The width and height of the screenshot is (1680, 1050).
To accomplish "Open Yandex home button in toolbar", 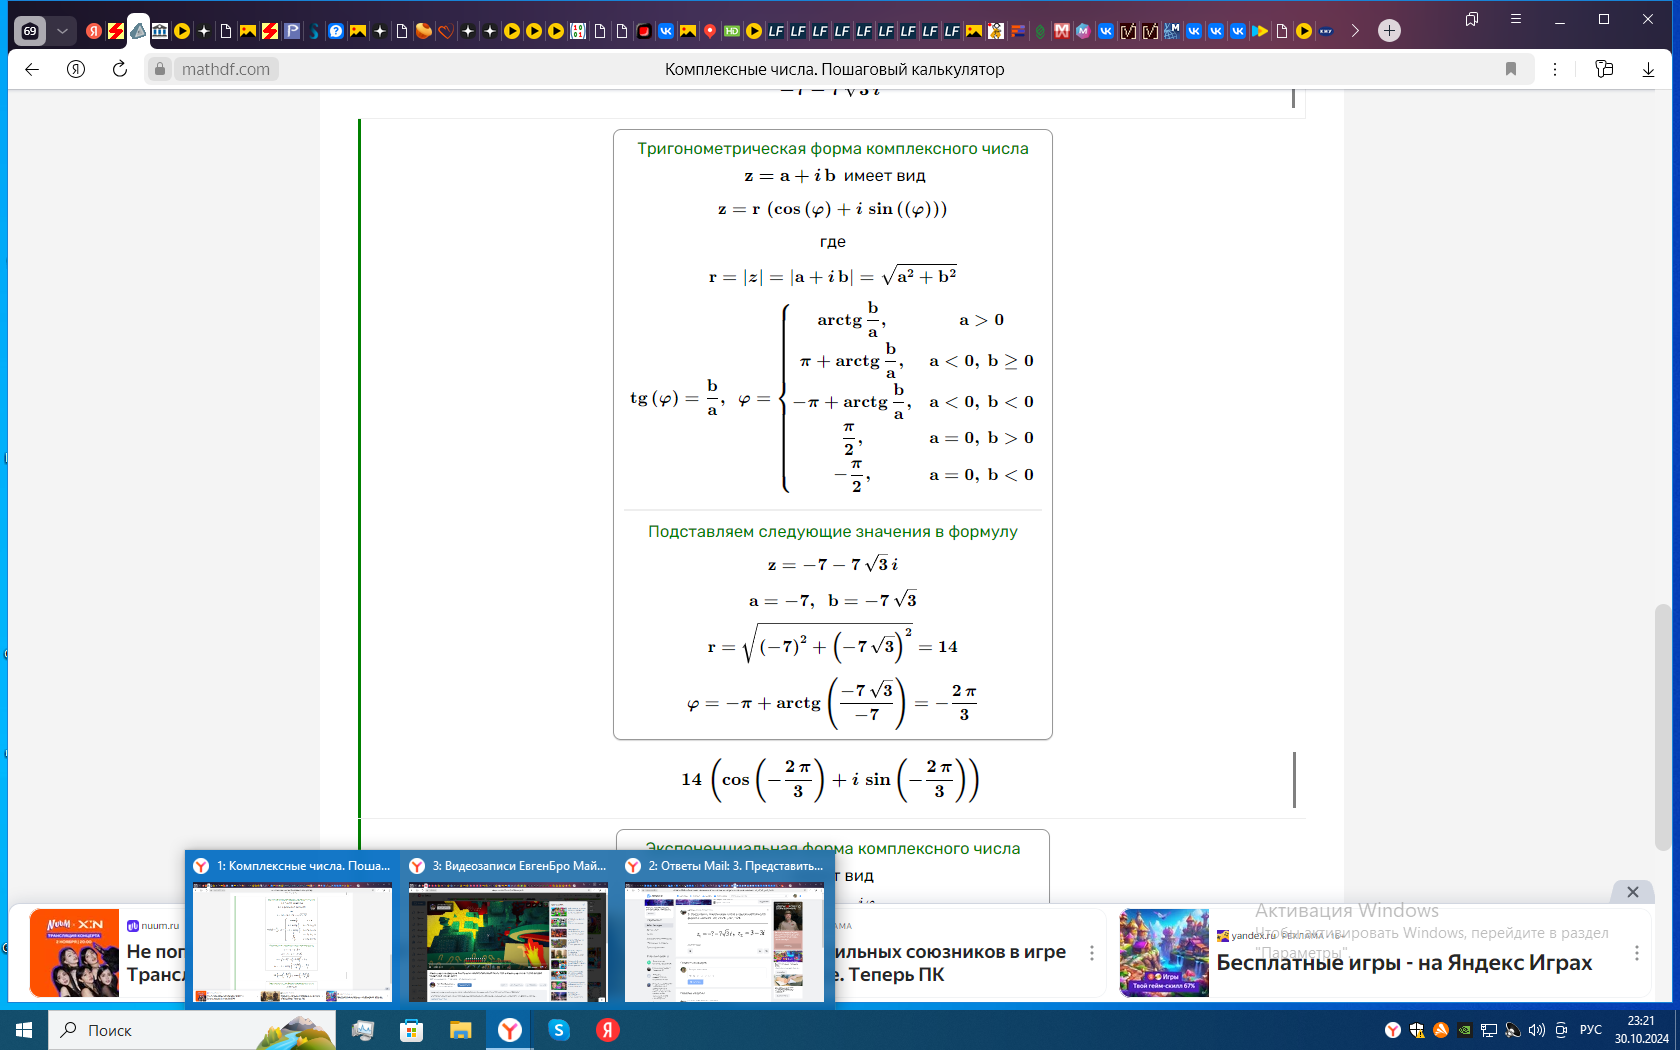I will (76, 69).
